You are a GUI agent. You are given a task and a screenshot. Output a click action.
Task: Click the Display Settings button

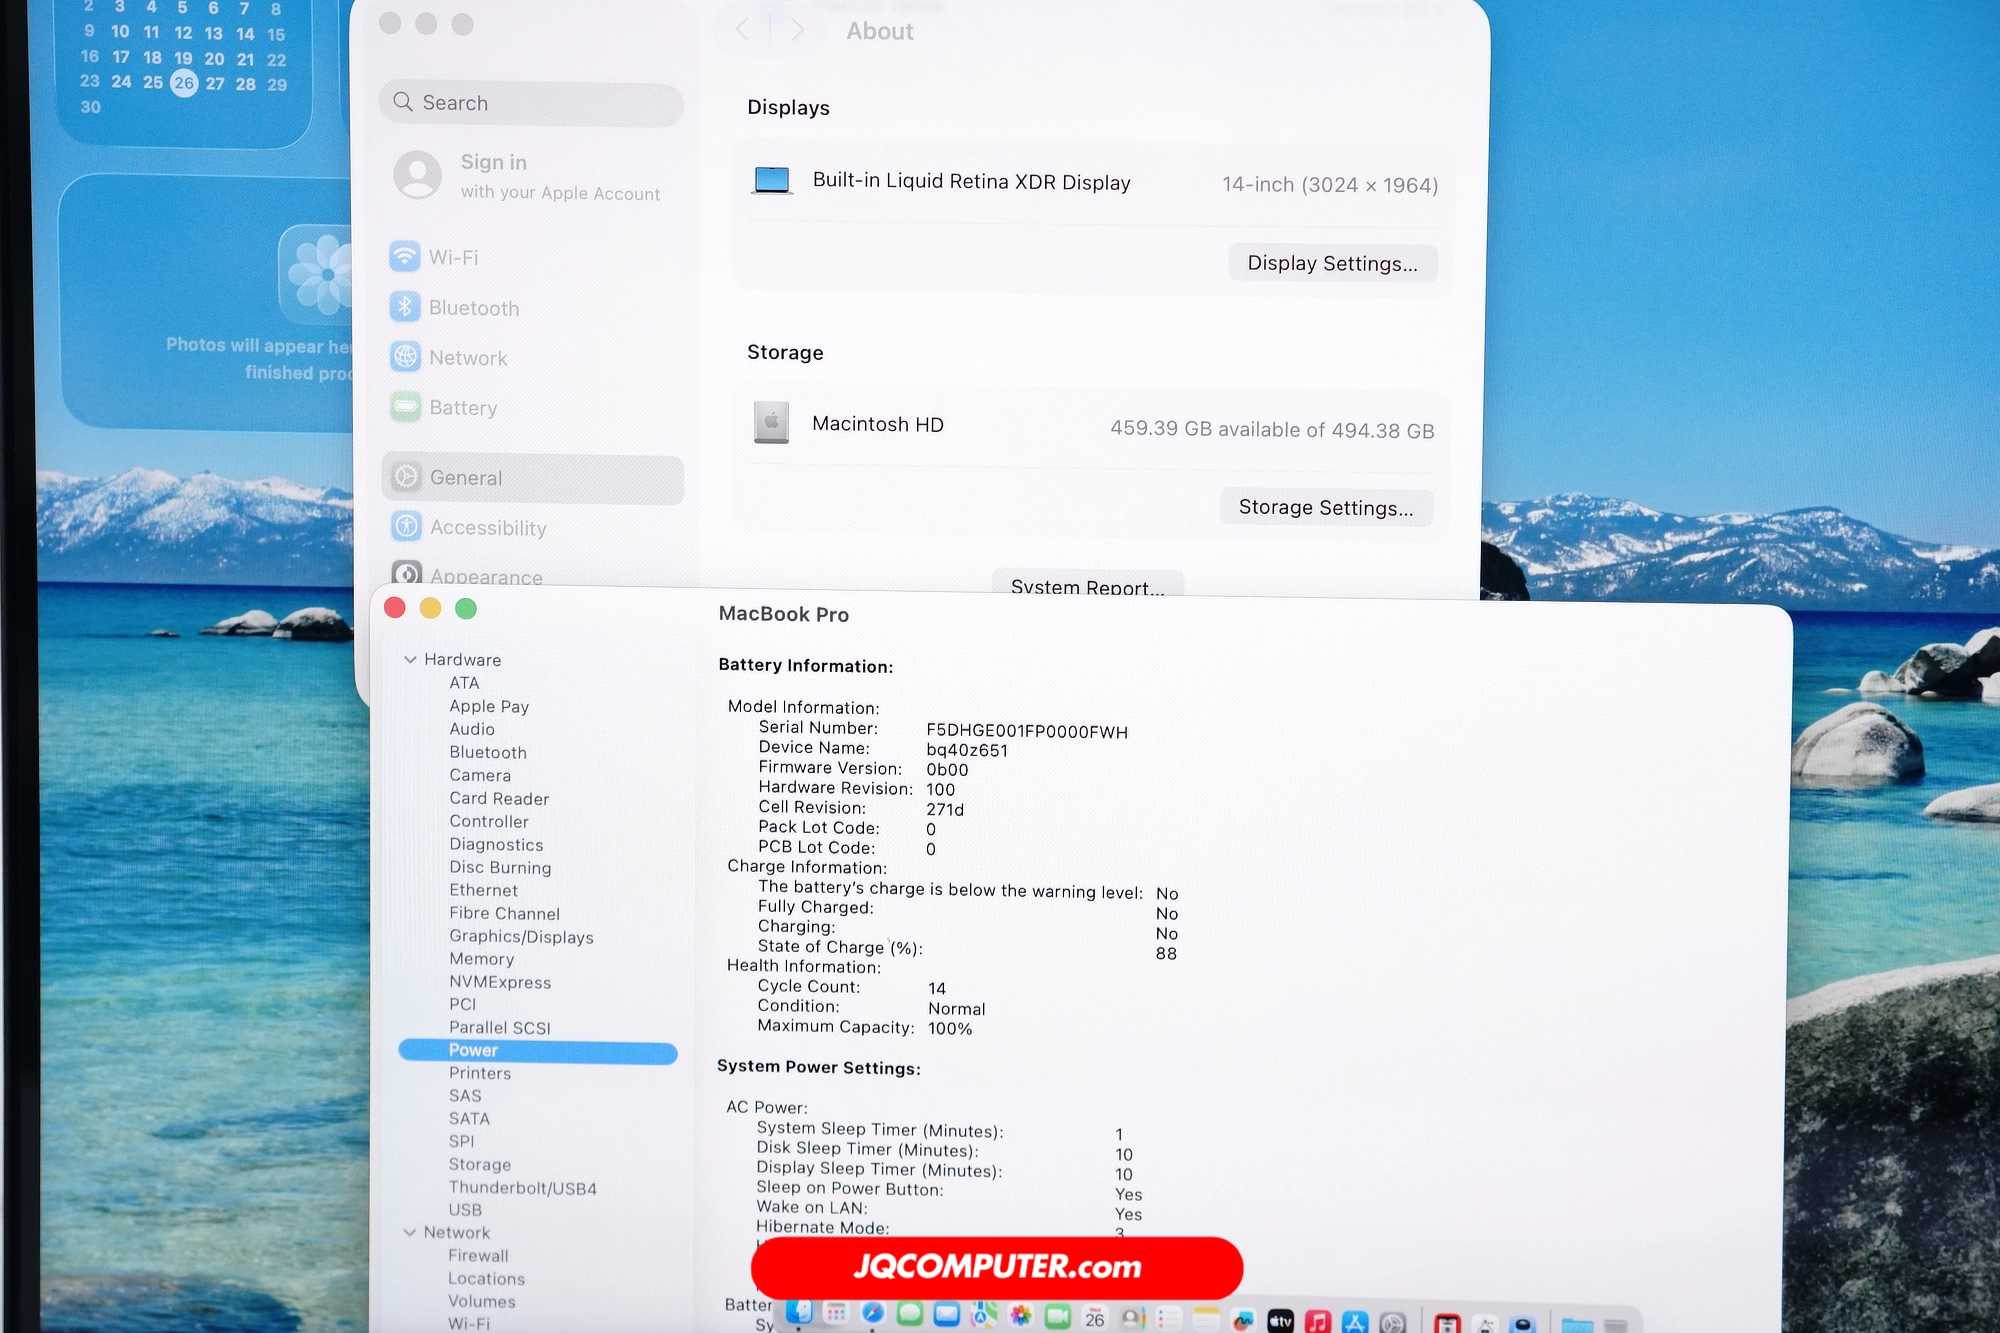[1332, 263]
